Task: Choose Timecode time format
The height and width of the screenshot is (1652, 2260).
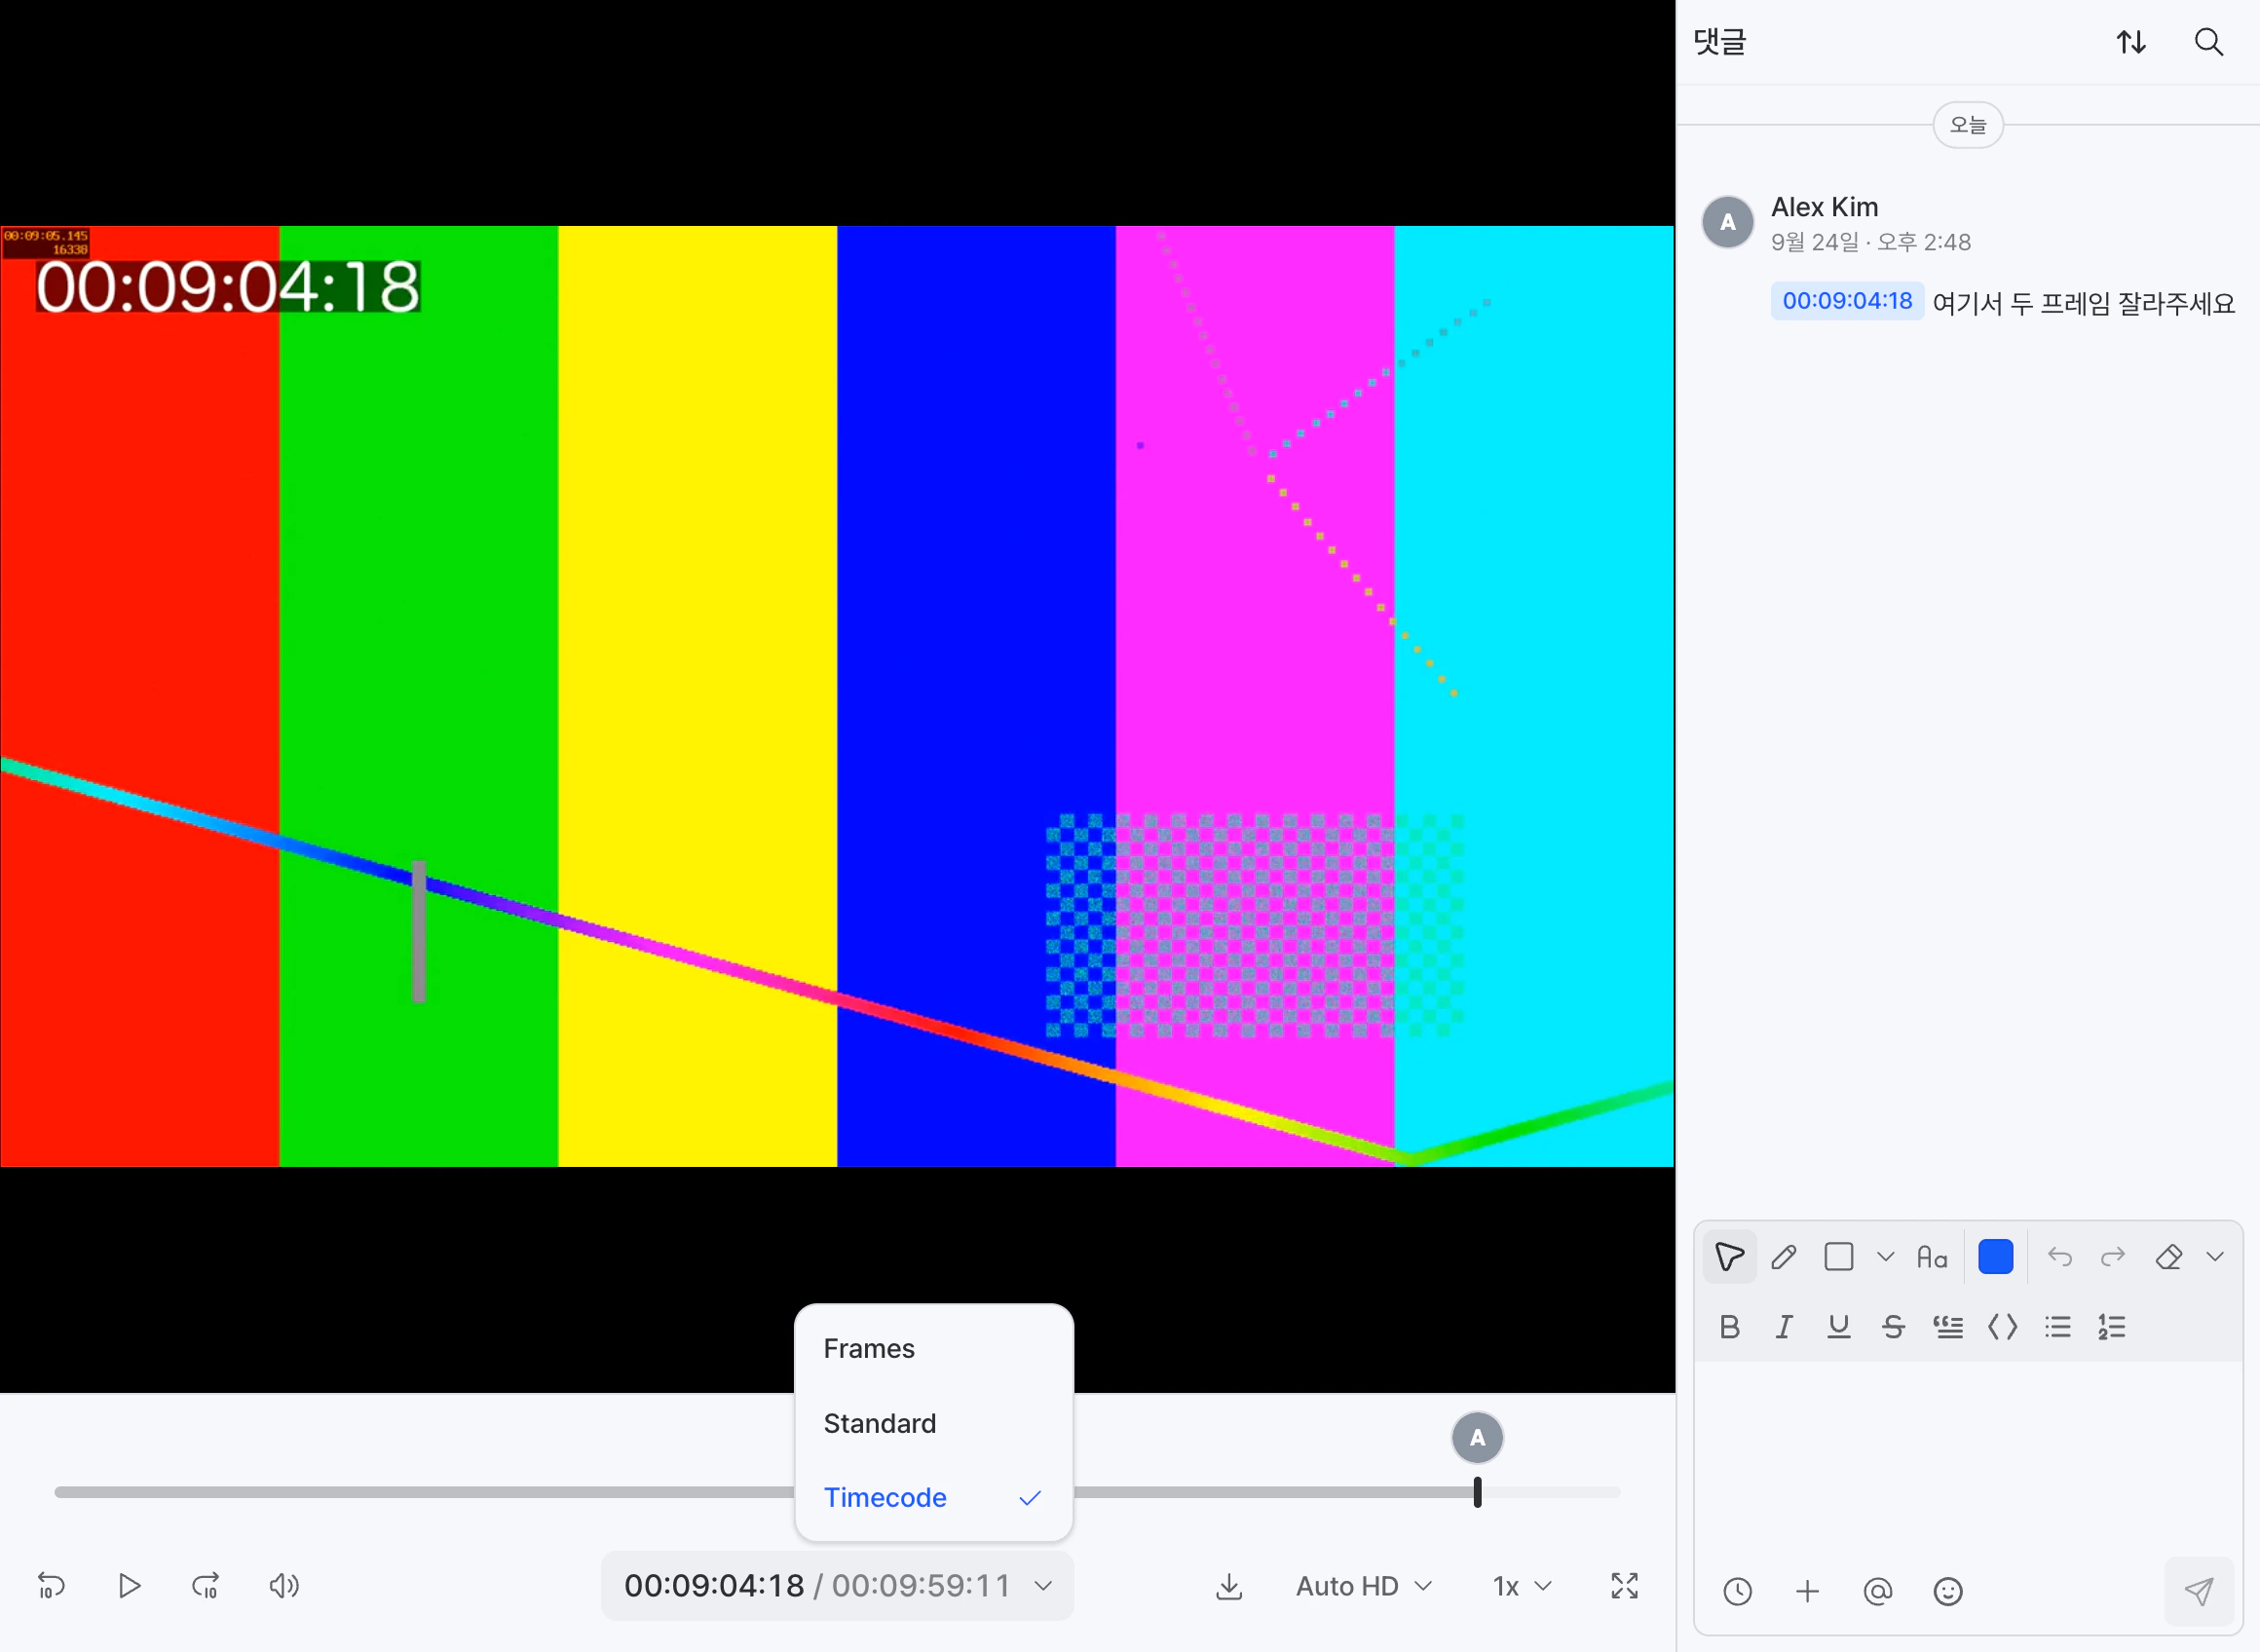Action: [934, 1497]
